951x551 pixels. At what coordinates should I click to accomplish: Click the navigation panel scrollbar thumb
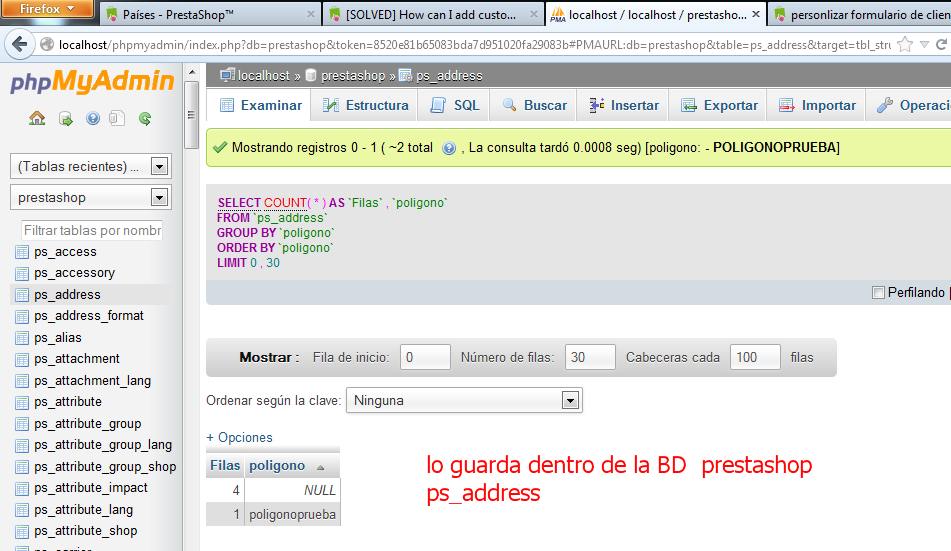tap(191, 115)
